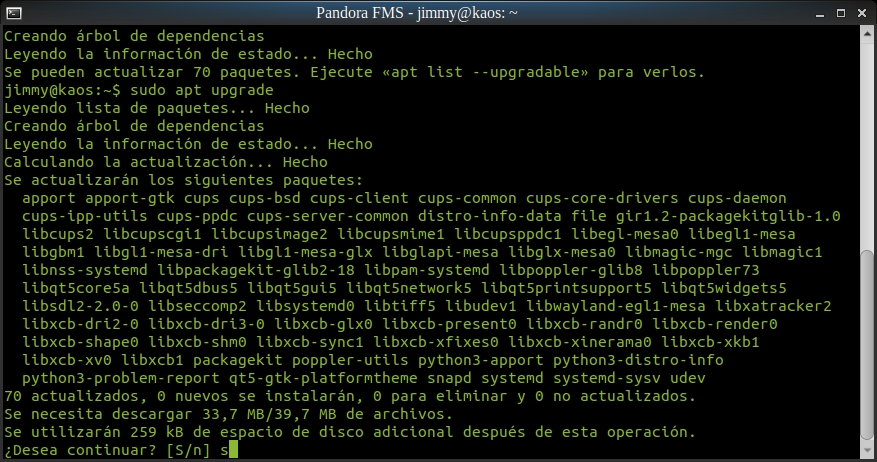Open the terminal window menu icon
The image size is (877, 462).
[x=12, y=12]
